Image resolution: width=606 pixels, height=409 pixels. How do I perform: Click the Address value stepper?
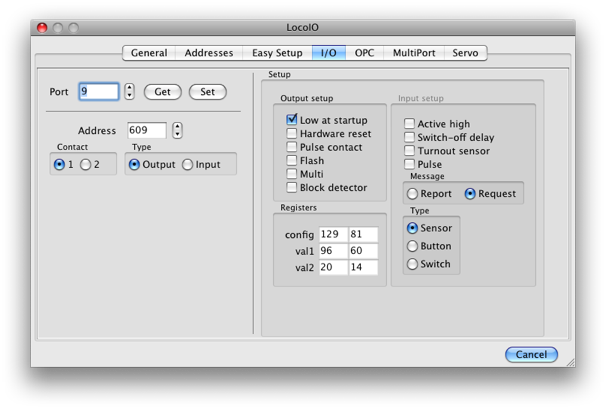click(x=177, y=131)
